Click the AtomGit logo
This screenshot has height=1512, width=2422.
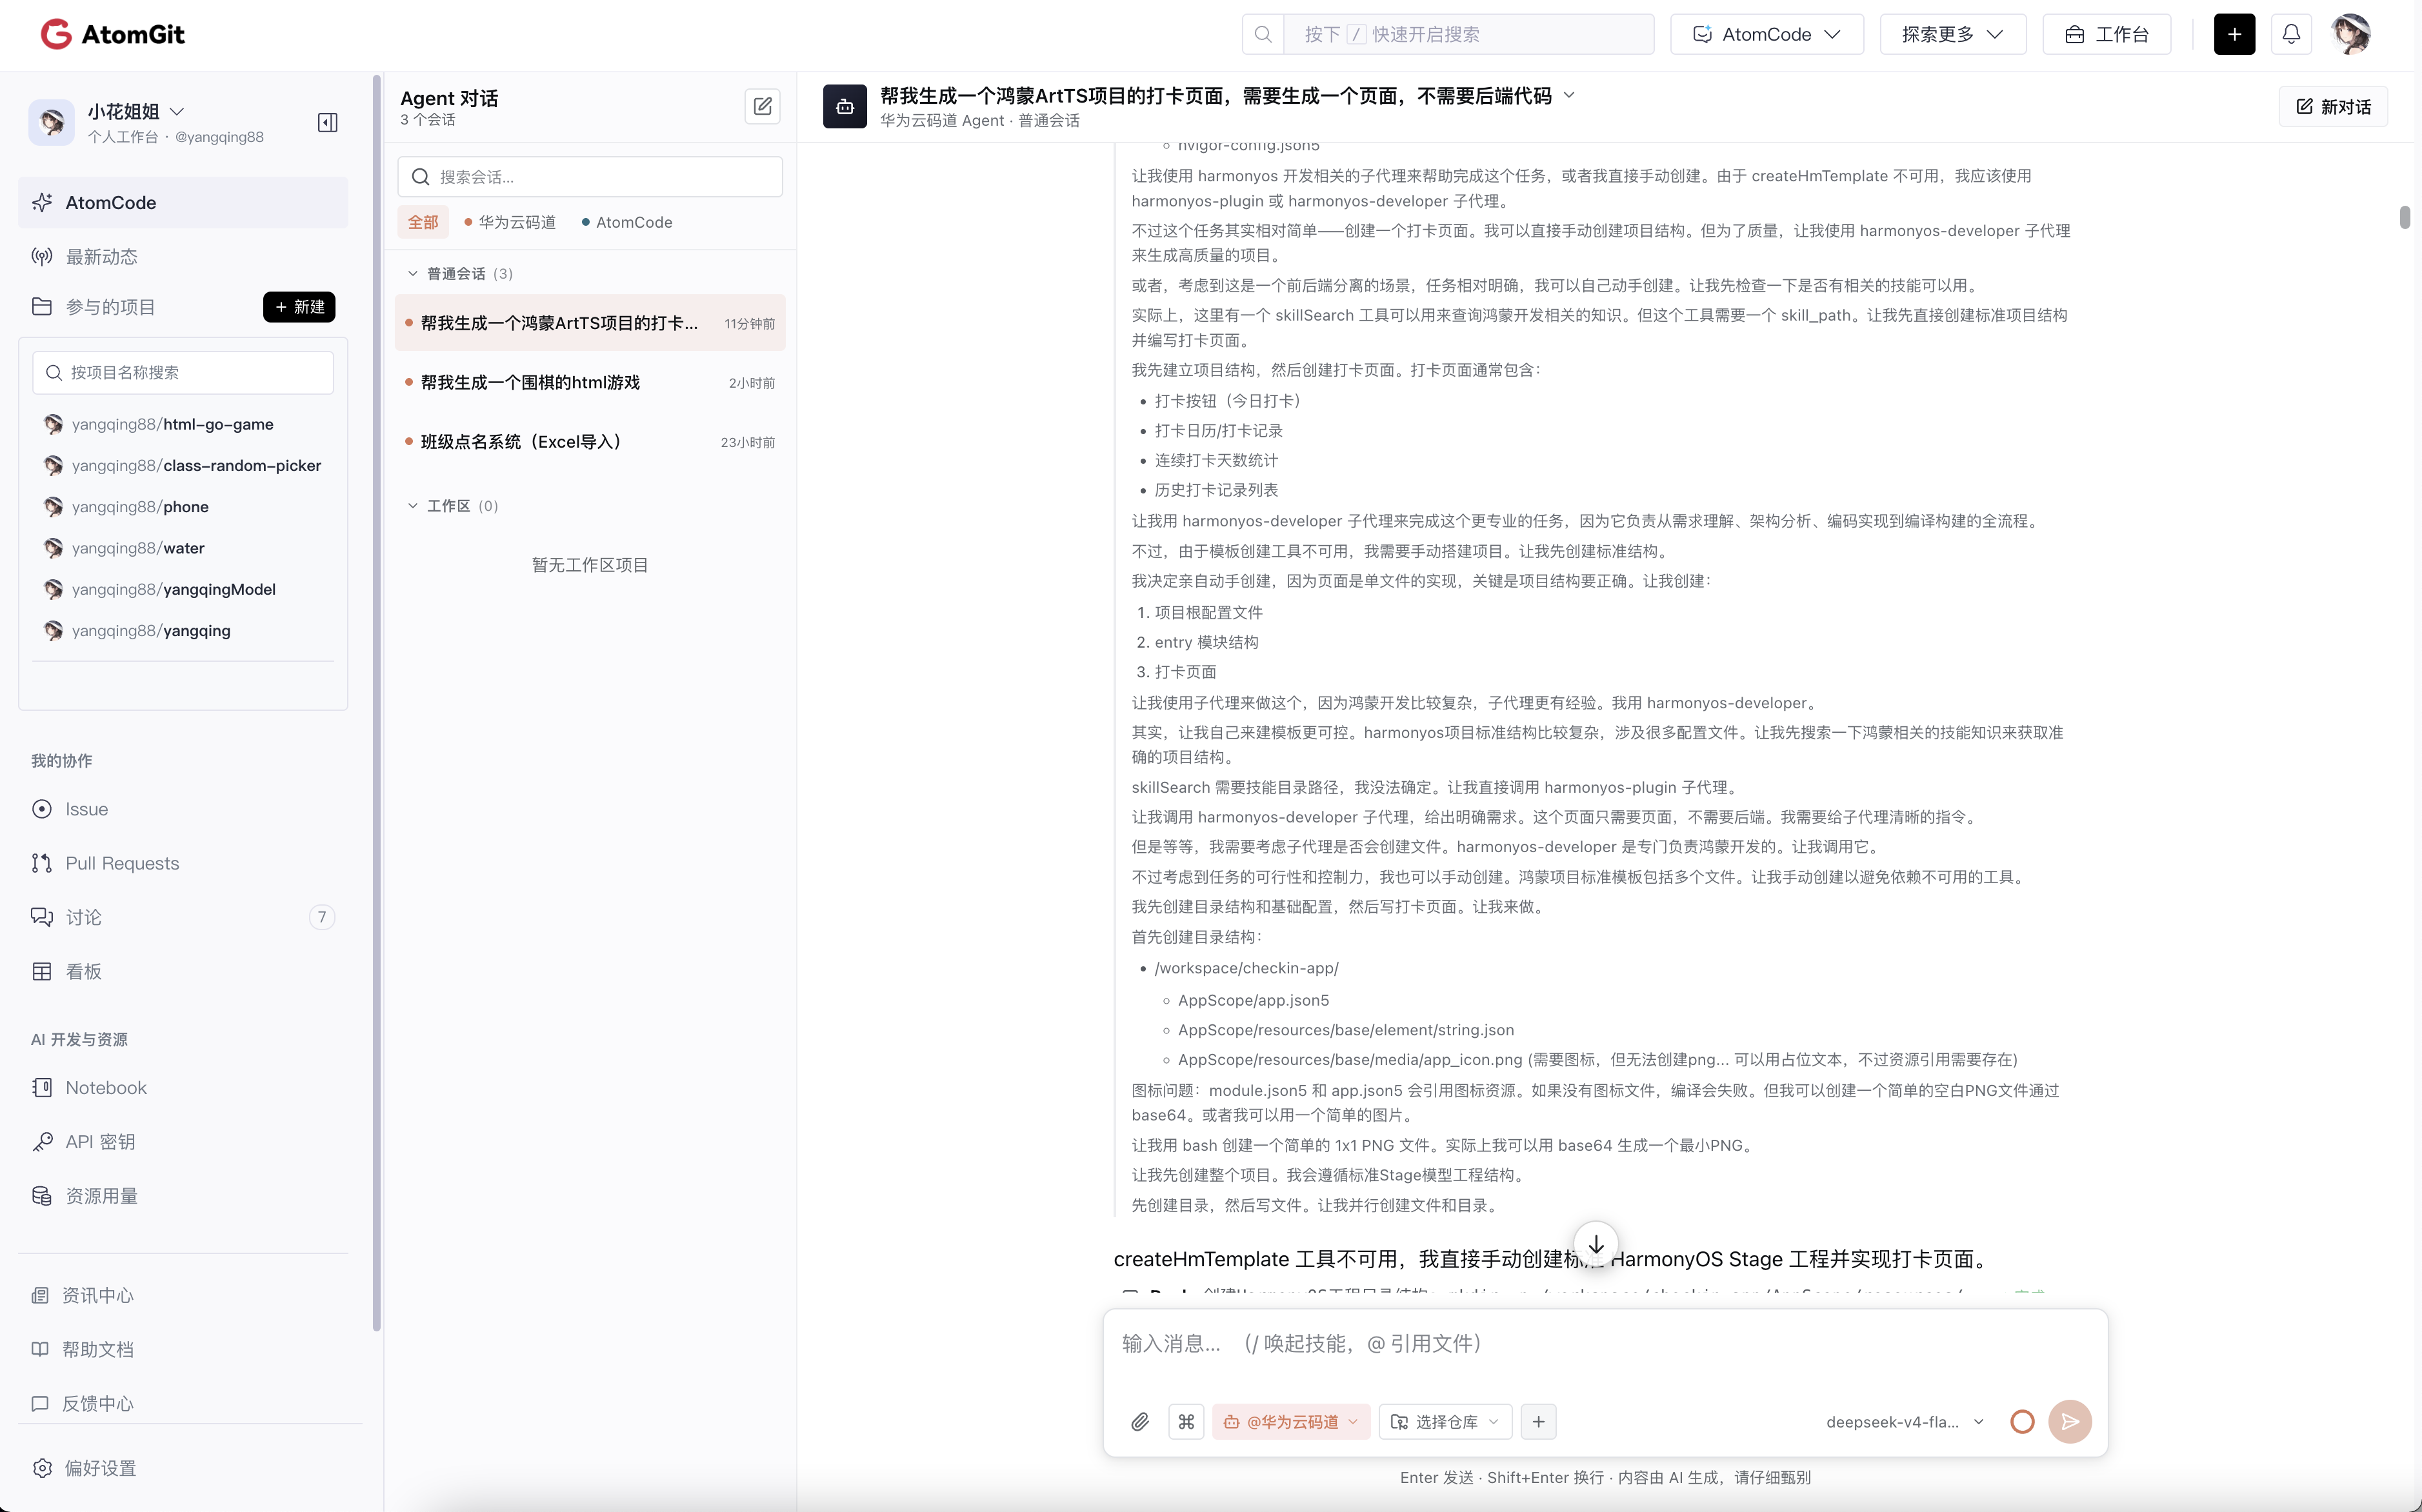pyautogui.click(x=113, y=34)
